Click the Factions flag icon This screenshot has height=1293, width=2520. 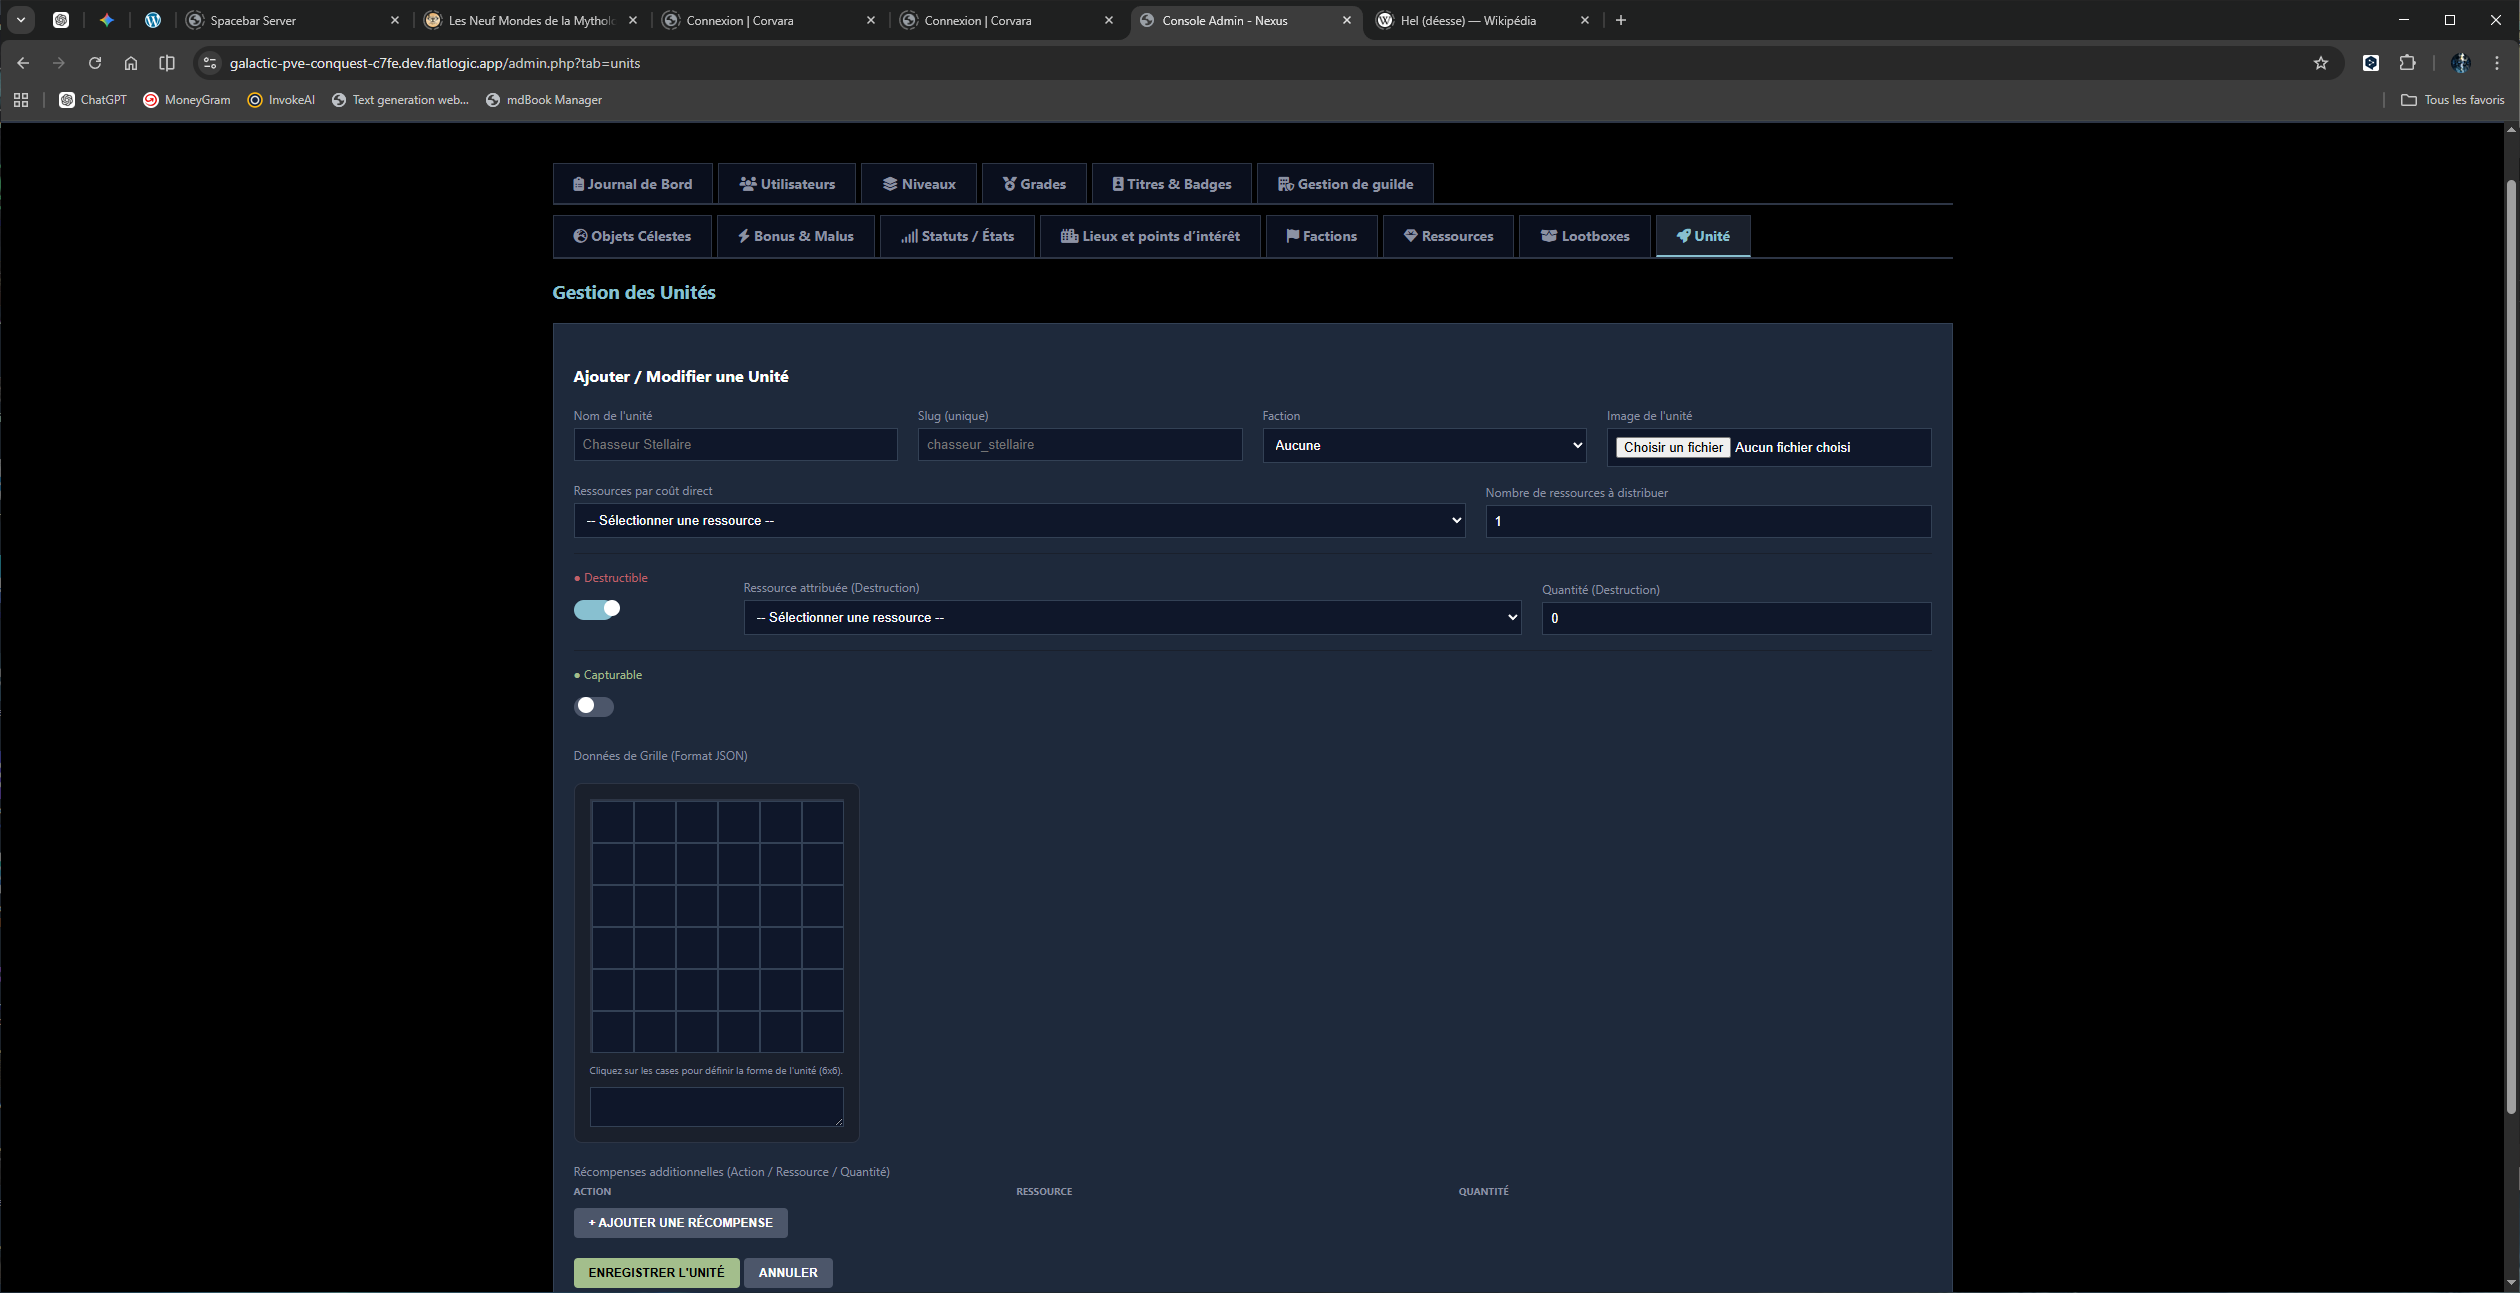pyautogui.click(x=1292, y=236)
